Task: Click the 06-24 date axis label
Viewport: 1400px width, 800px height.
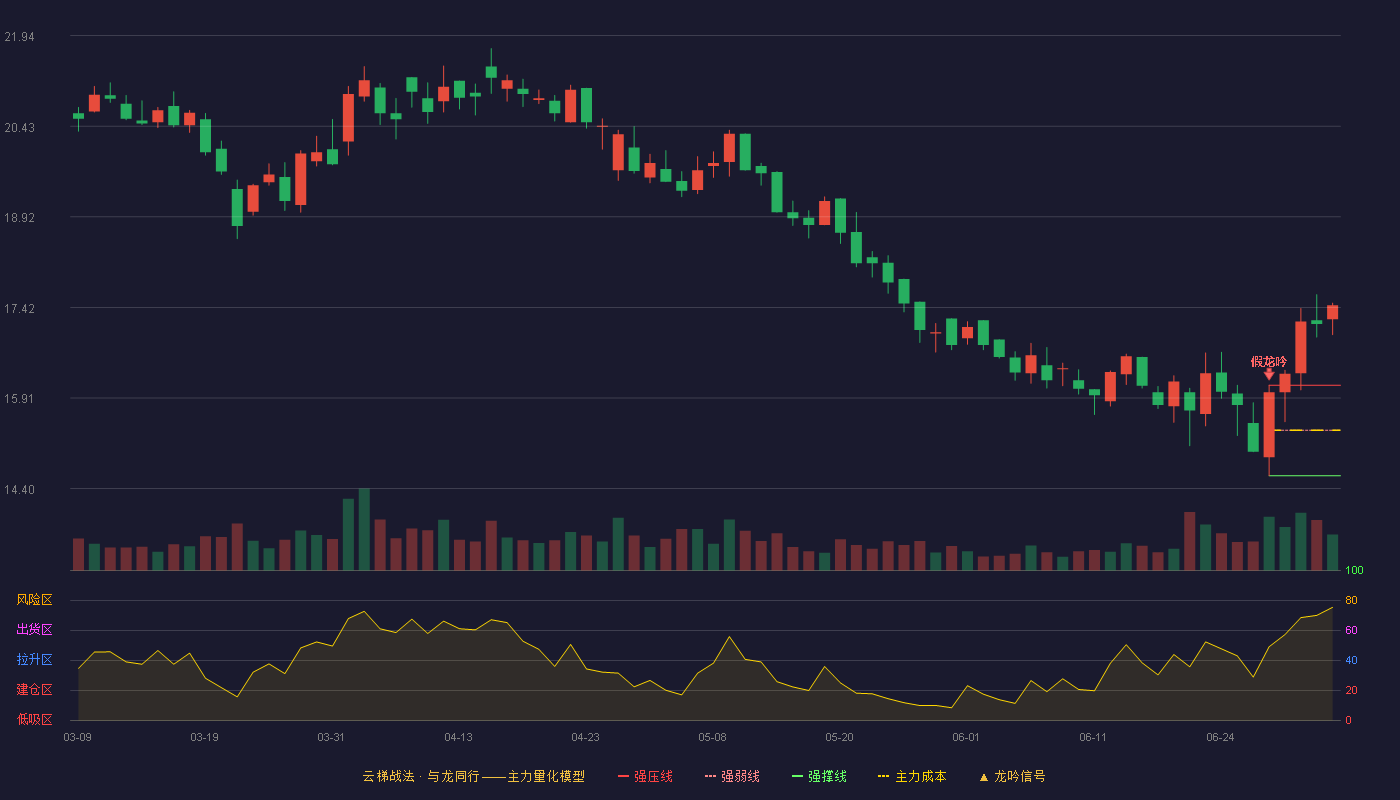Action: pos(1220,737)
